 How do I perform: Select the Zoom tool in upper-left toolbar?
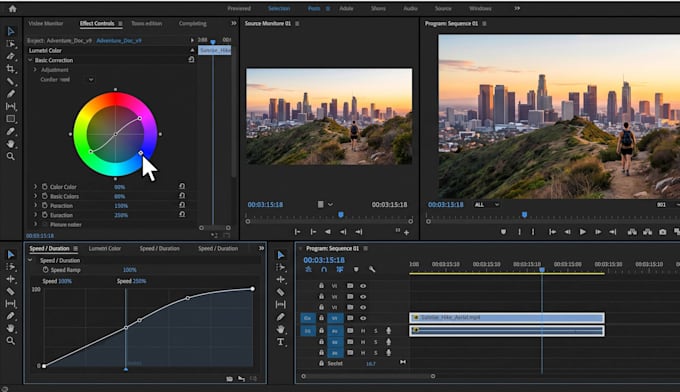[x=10, y=156]
